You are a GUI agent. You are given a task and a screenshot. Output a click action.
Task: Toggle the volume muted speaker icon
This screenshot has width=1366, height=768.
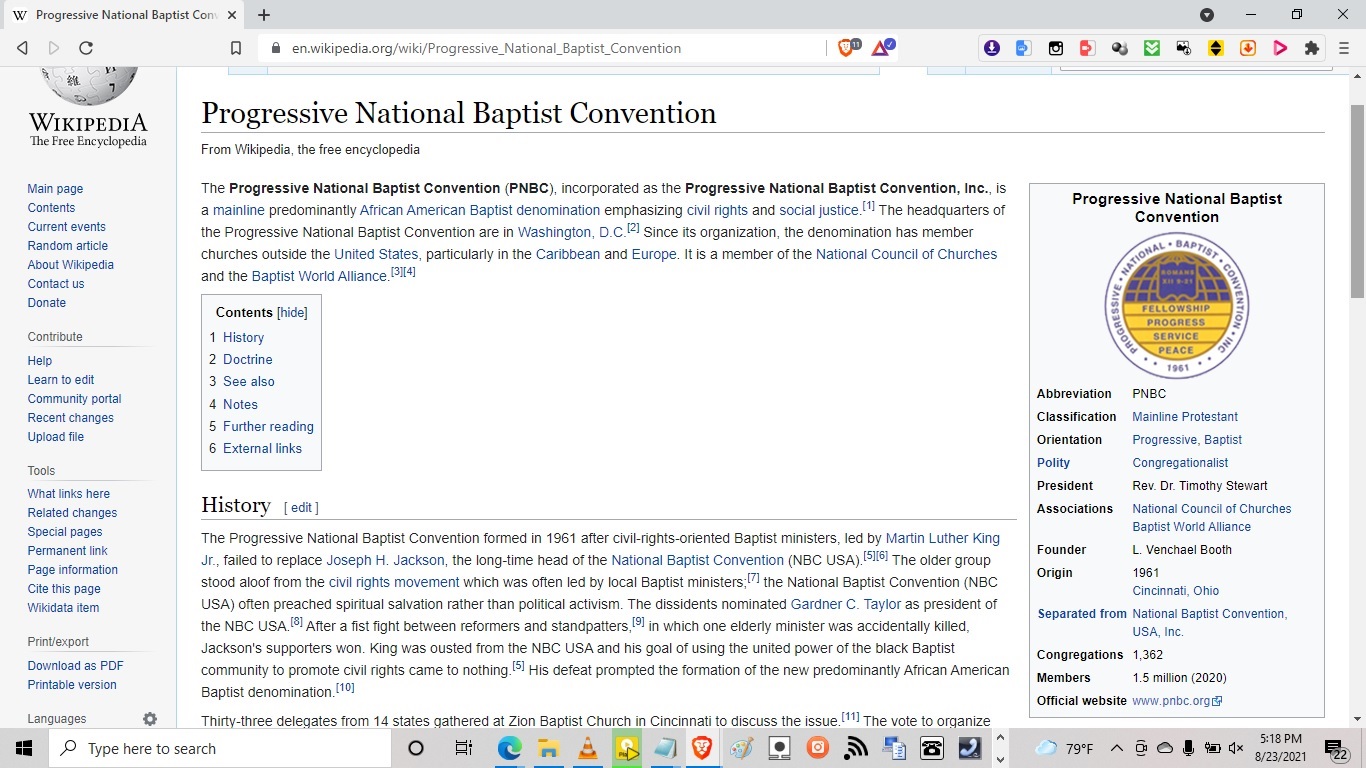(x=1236, y=748)
